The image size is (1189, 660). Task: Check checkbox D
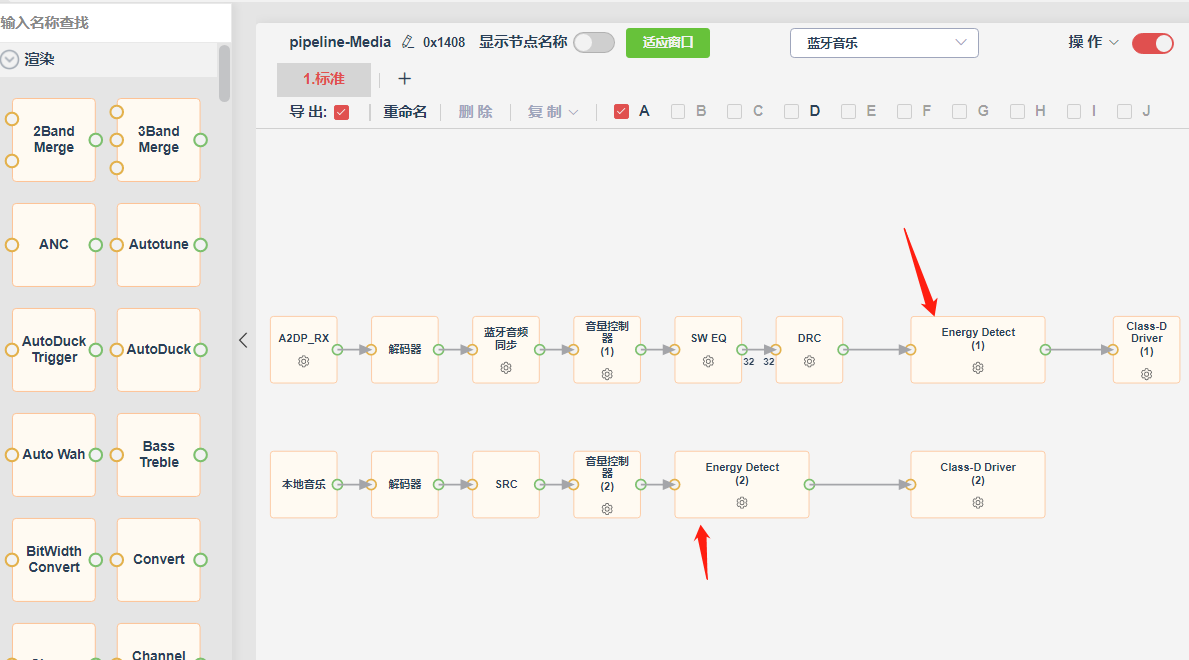point(791,112)
